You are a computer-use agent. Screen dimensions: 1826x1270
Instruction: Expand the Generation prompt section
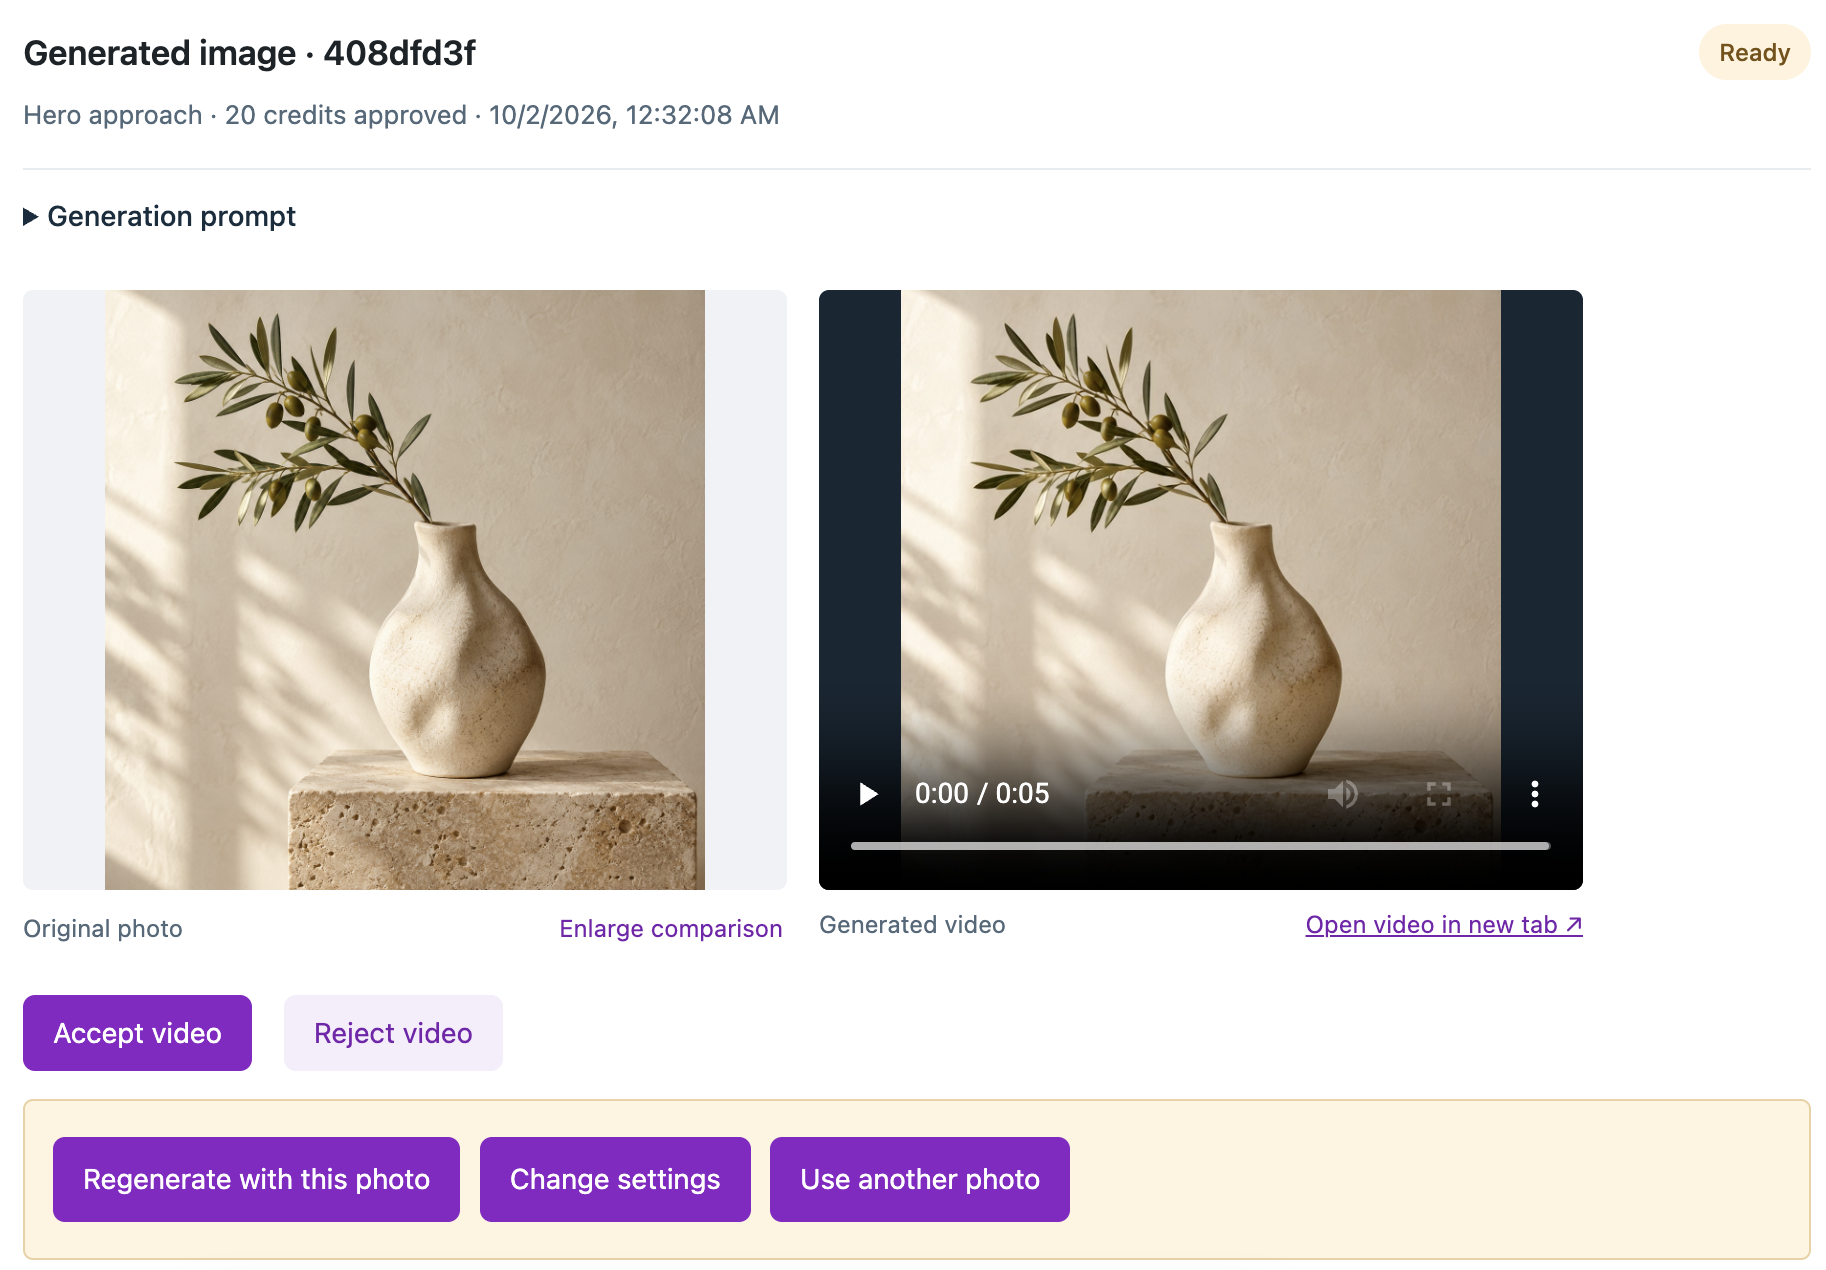(x=160, y=216)
